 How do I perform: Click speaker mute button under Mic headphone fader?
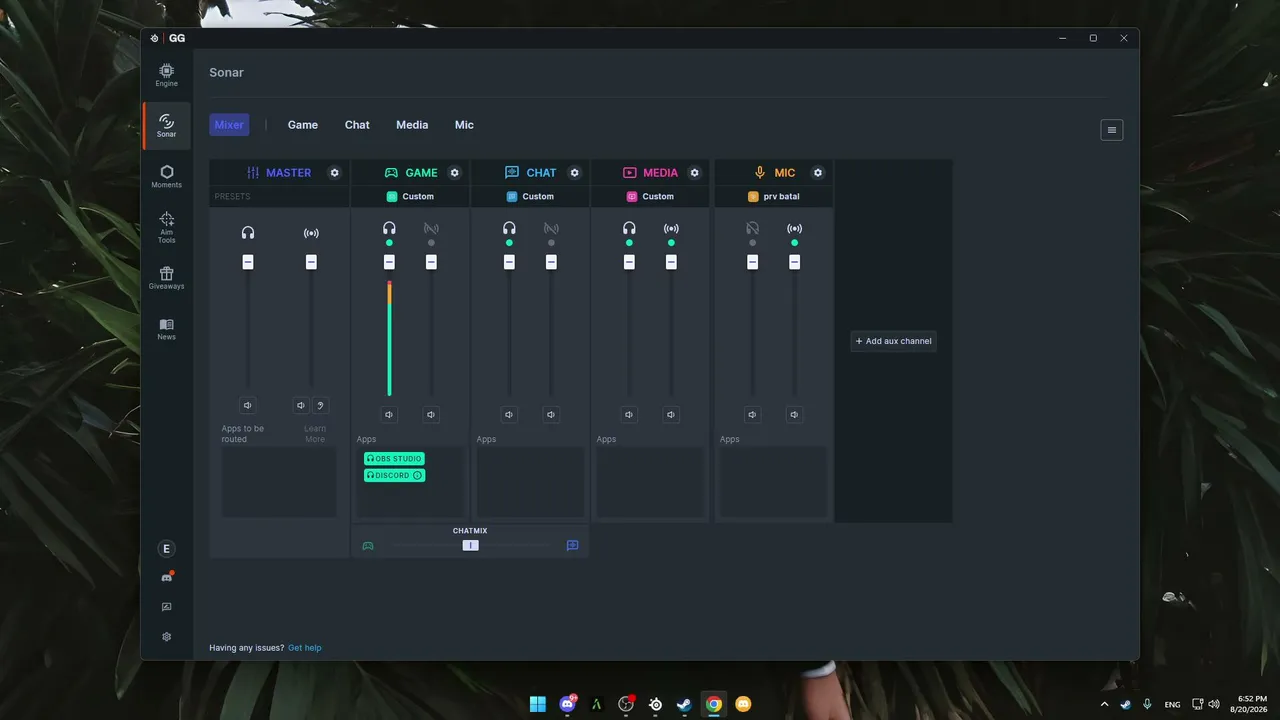click(753, 415)
